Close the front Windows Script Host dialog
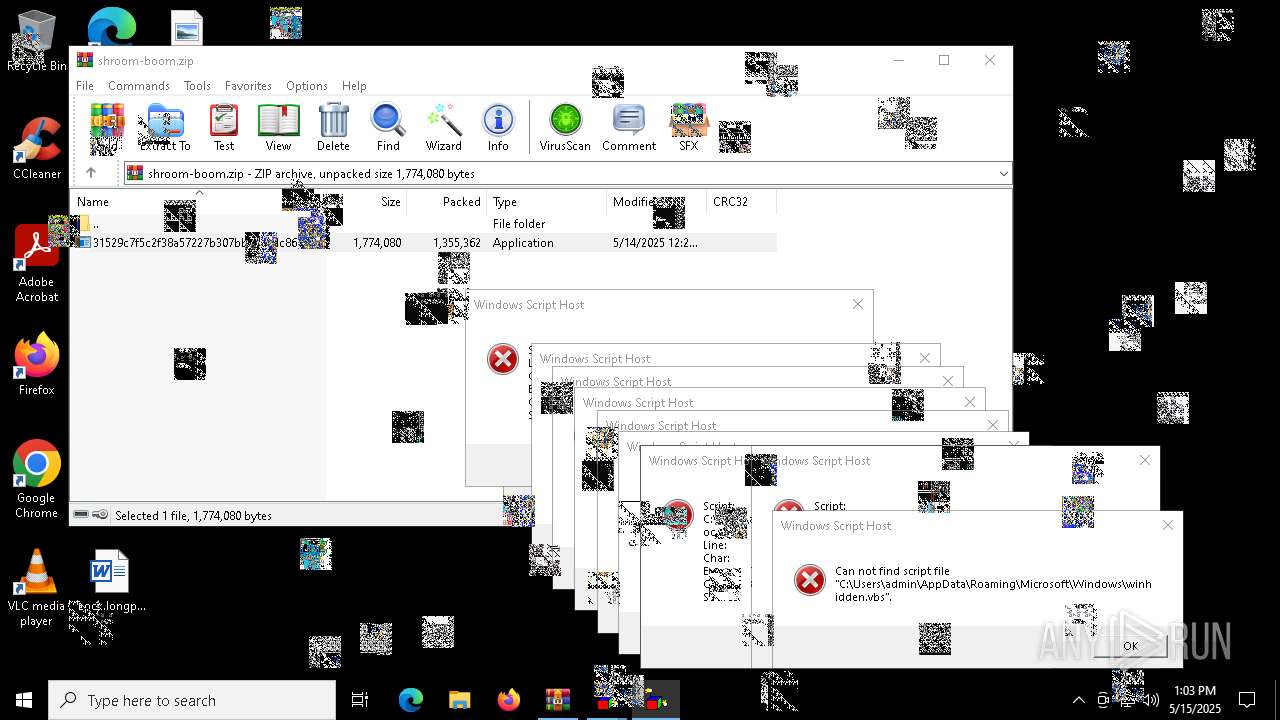 coord(1168,525)
